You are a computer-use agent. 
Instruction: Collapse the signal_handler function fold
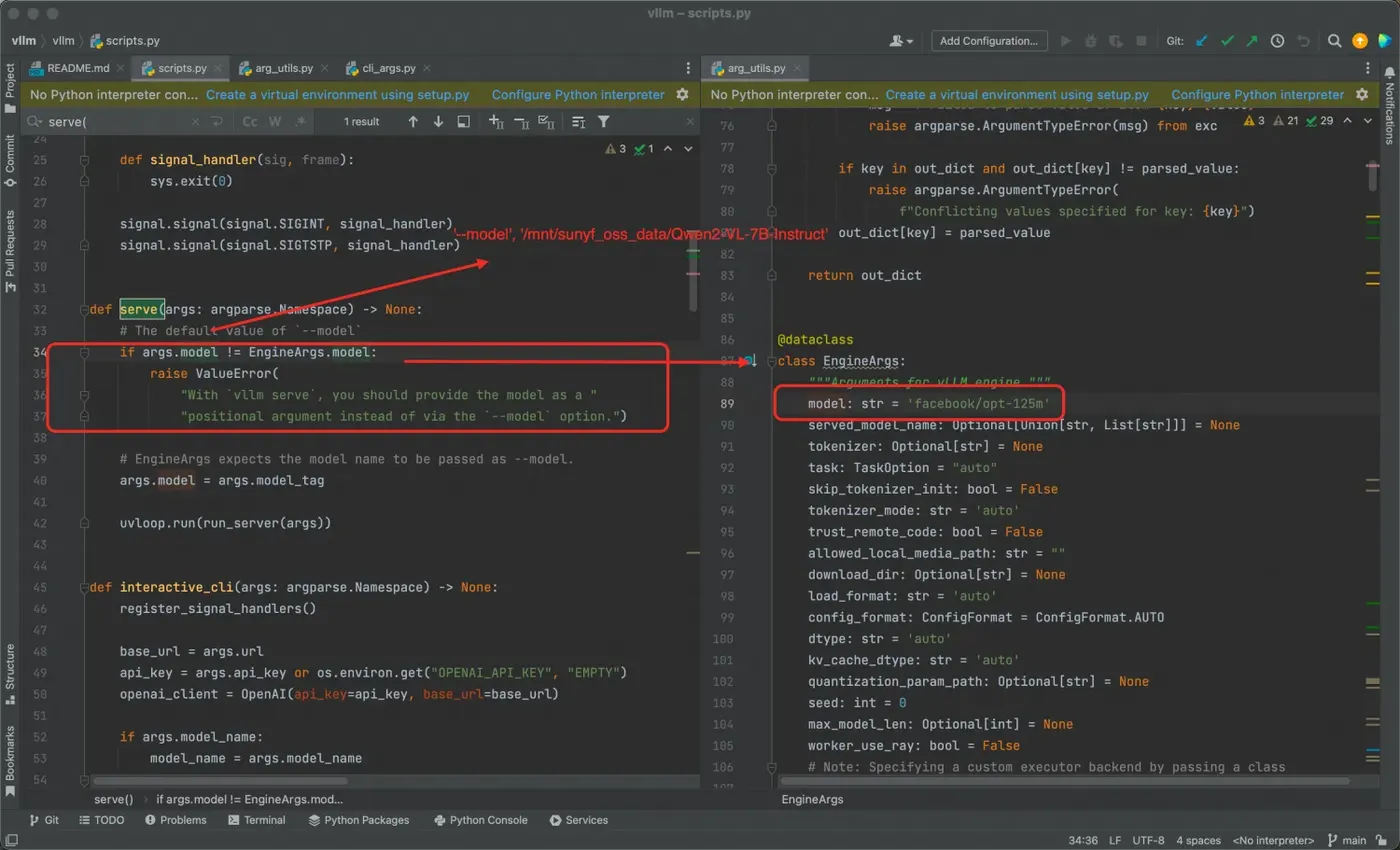[86, 159]
